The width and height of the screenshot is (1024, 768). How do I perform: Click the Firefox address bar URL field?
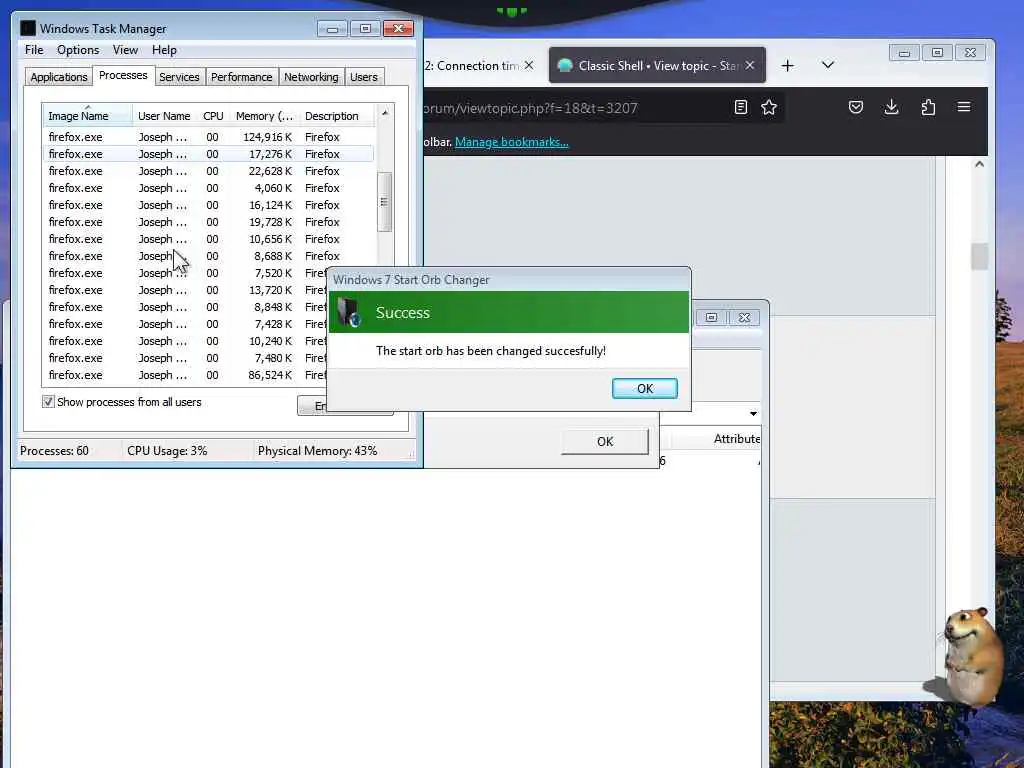click(575, 108)
